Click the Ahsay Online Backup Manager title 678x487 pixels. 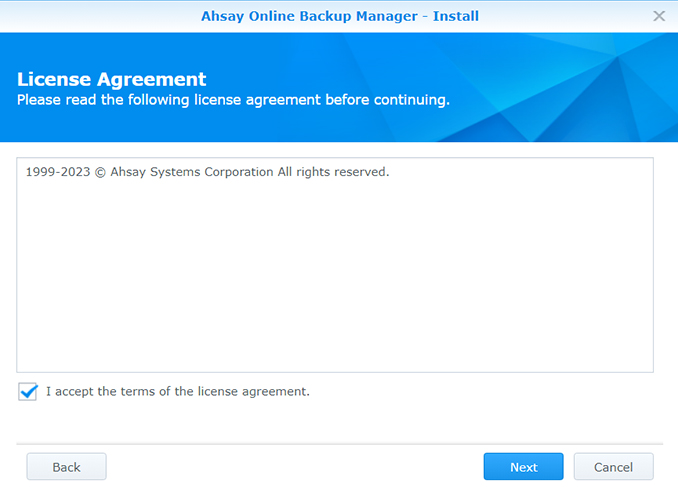tap(340, 16)
